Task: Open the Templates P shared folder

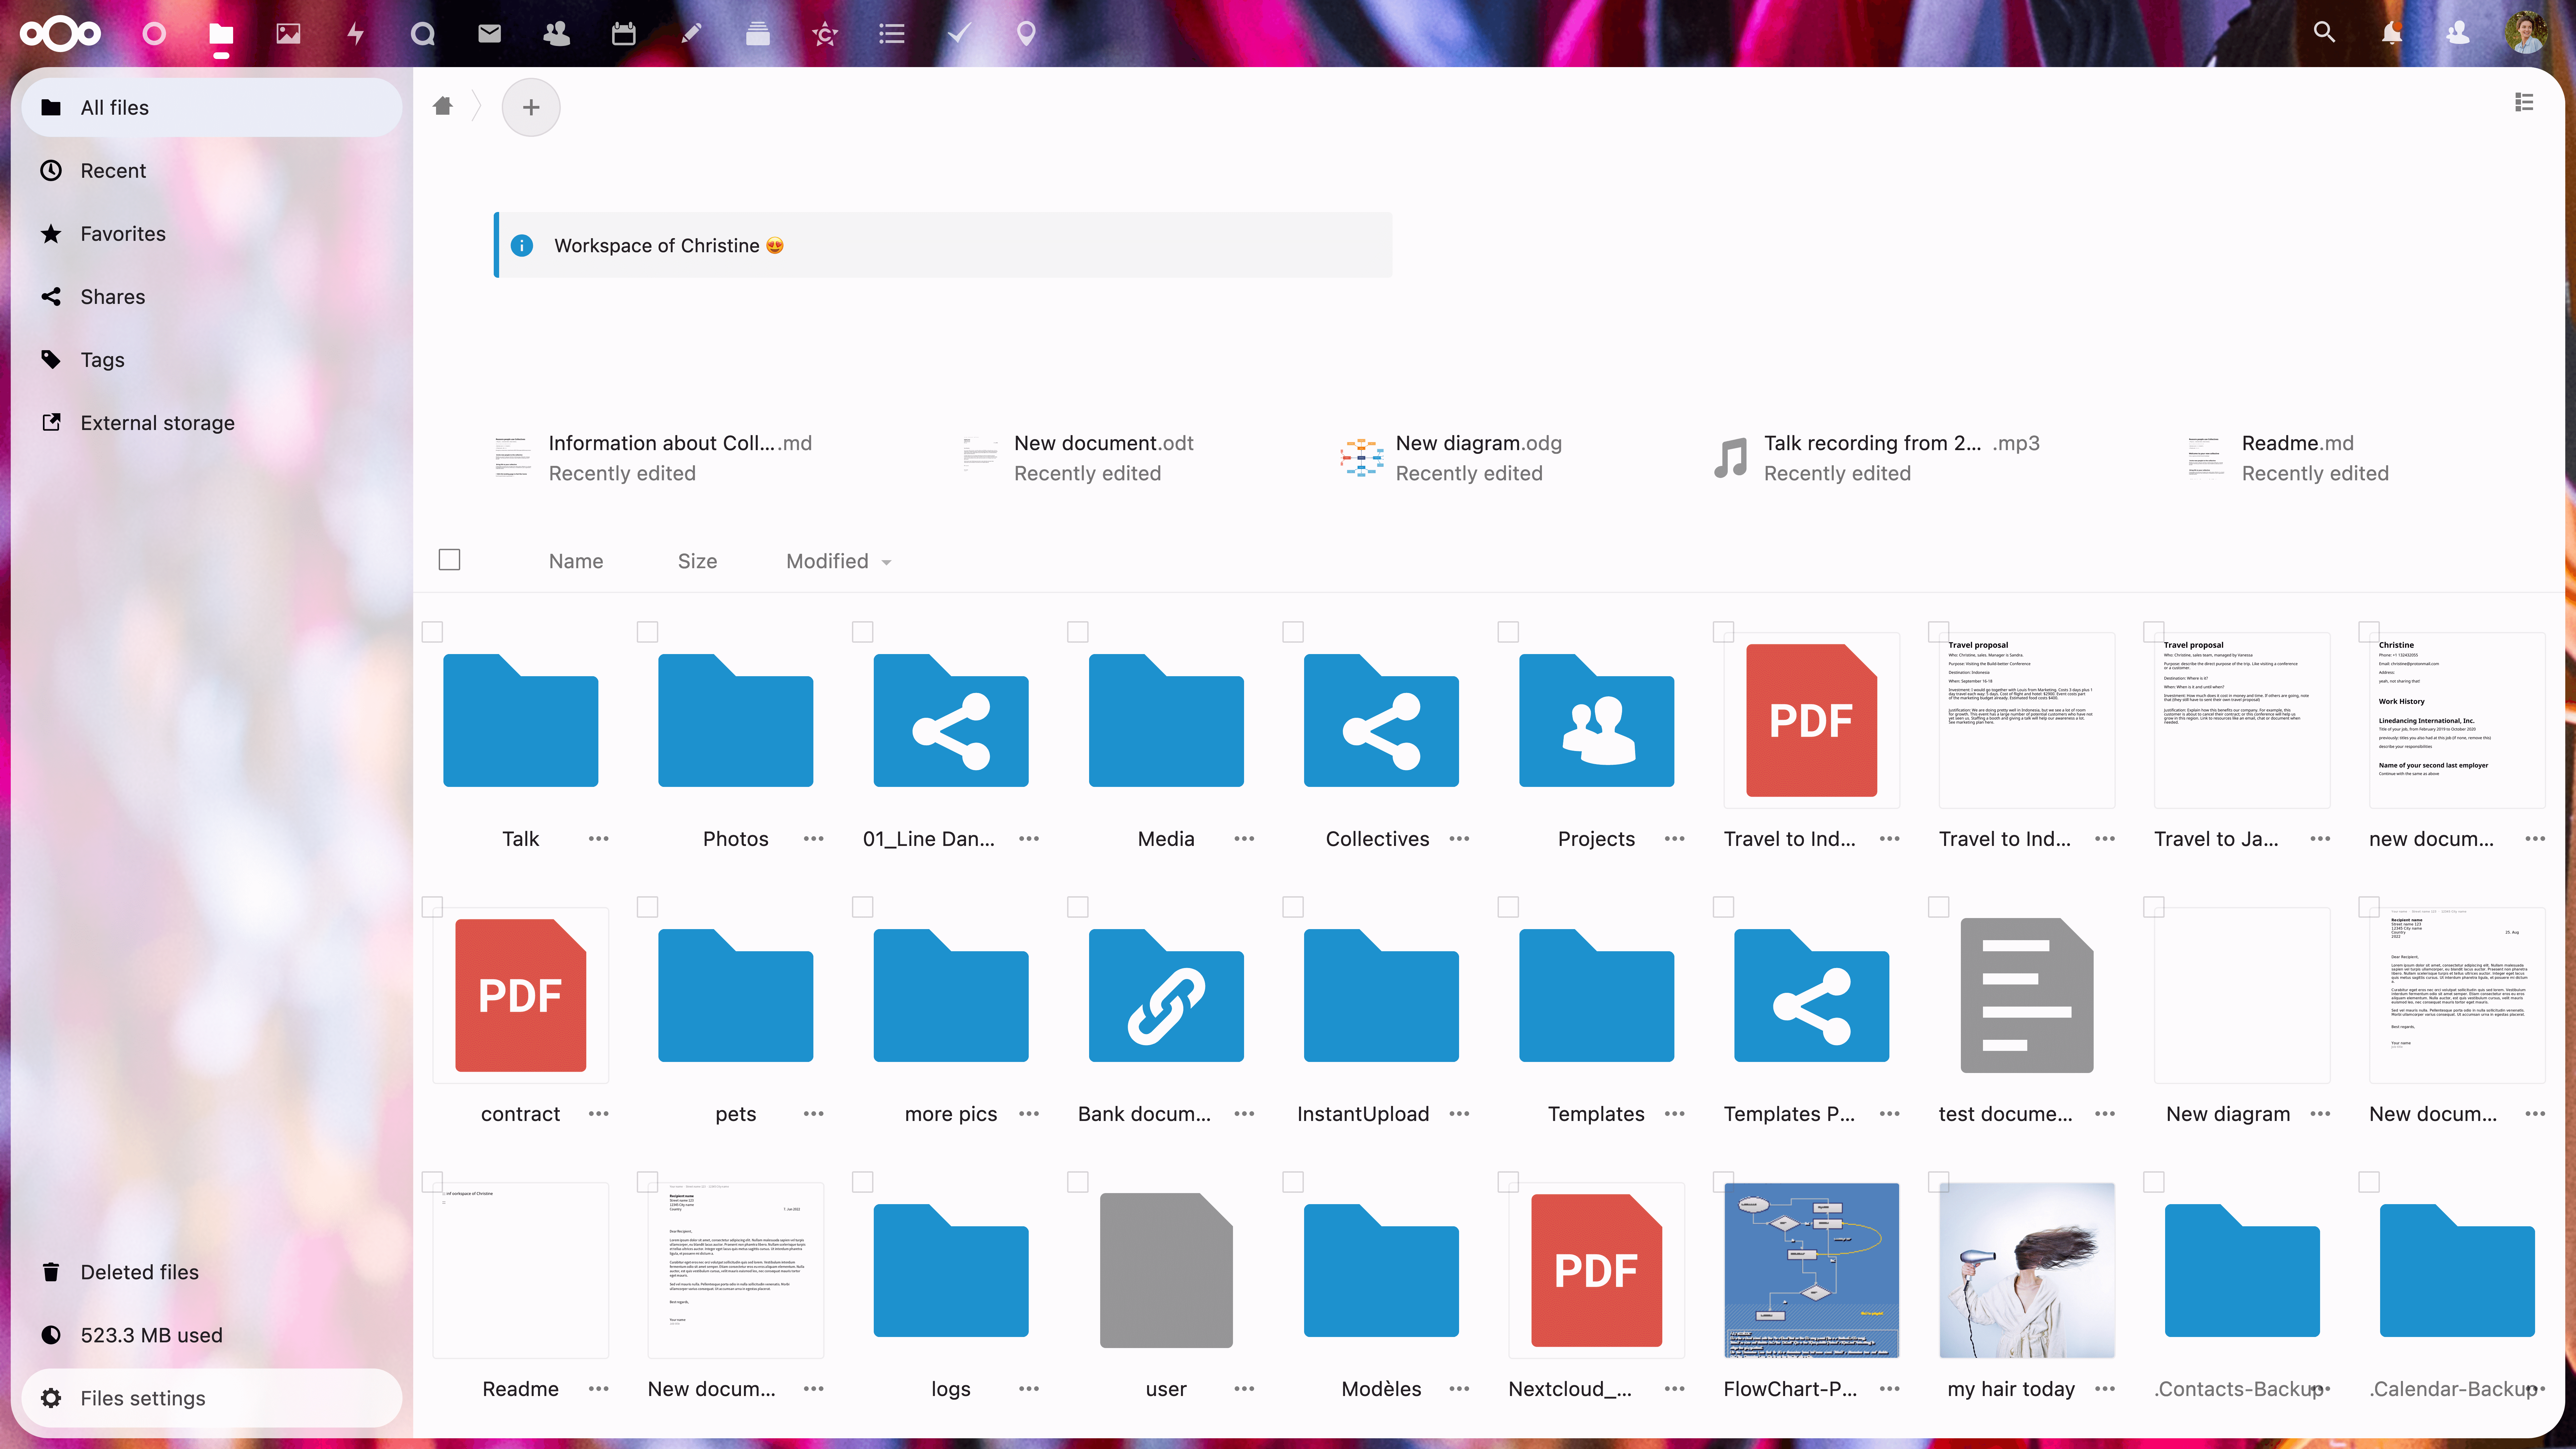Action: pyautogui.click(x=1811, y=996)
